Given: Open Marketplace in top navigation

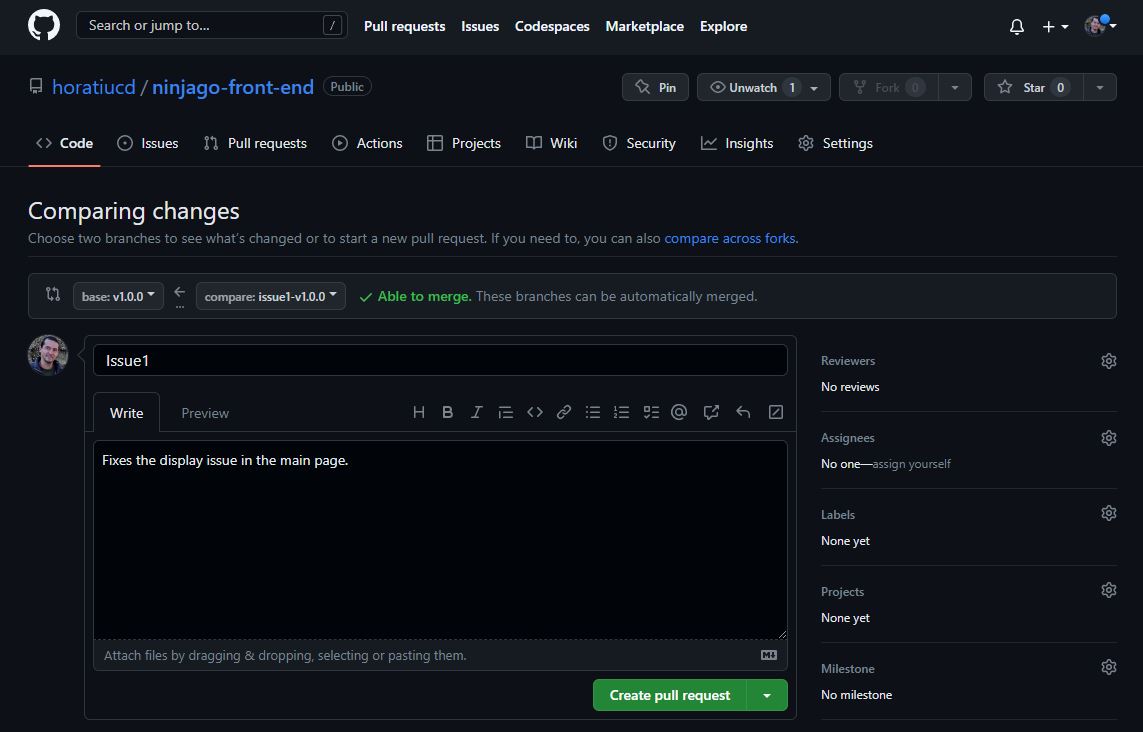Looking at the screenshot, I should (644, 26).
